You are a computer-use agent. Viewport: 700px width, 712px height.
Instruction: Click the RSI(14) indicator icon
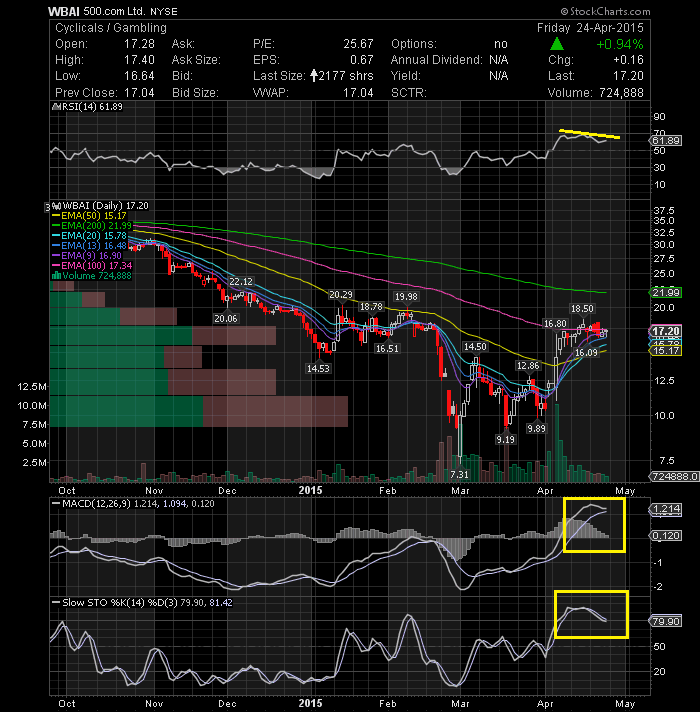tap(56, 107)
